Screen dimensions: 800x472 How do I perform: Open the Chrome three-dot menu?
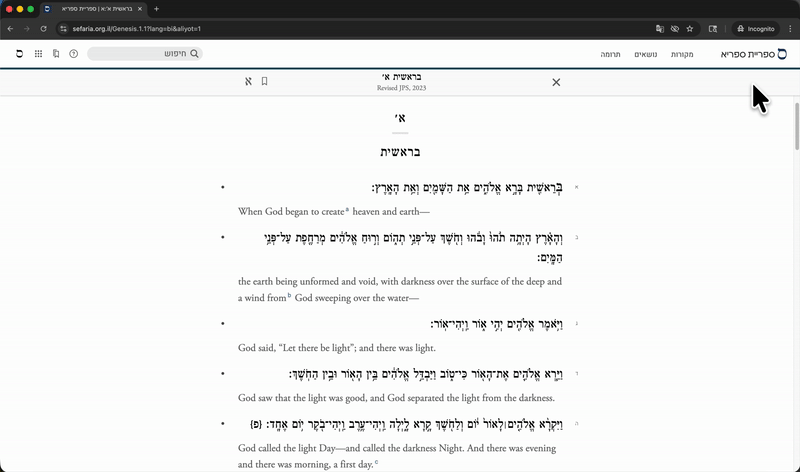(790, 28)
